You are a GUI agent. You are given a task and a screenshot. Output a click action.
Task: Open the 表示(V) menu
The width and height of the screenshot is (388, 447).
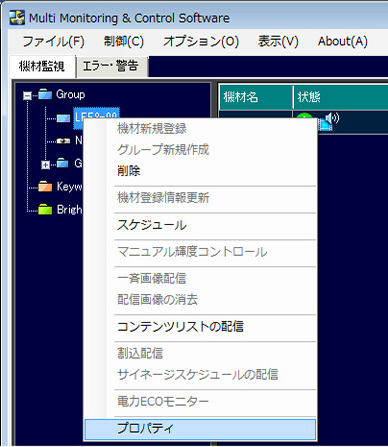coord(278,42)
